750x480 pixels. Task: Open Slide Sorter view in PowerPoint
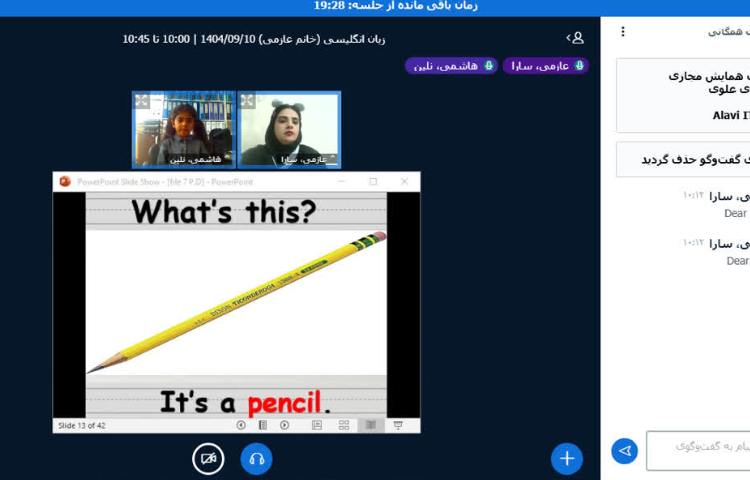coord(344,425)
